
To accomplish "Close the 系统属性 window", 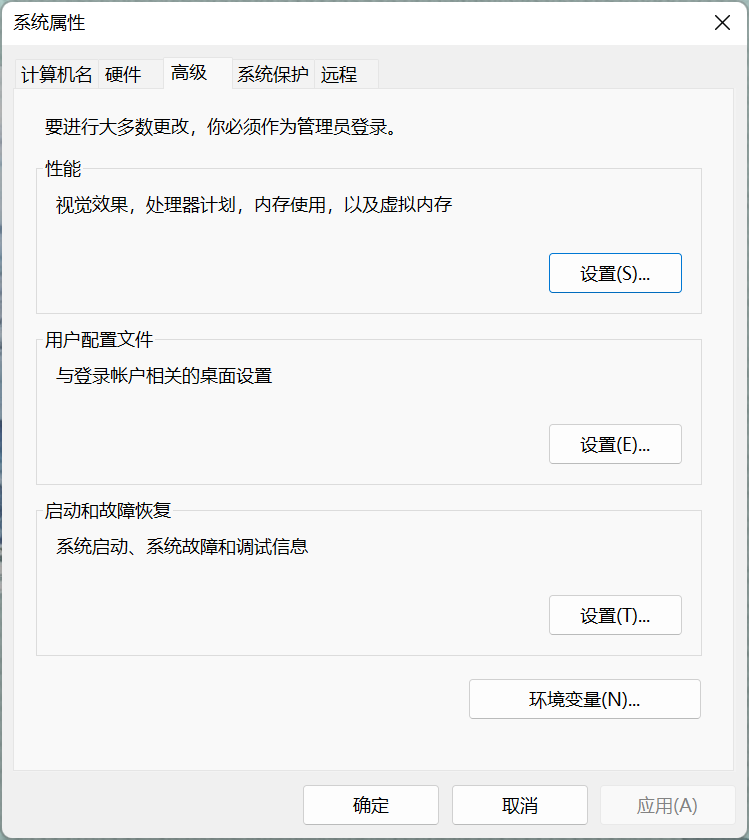I will coord(722,22).
